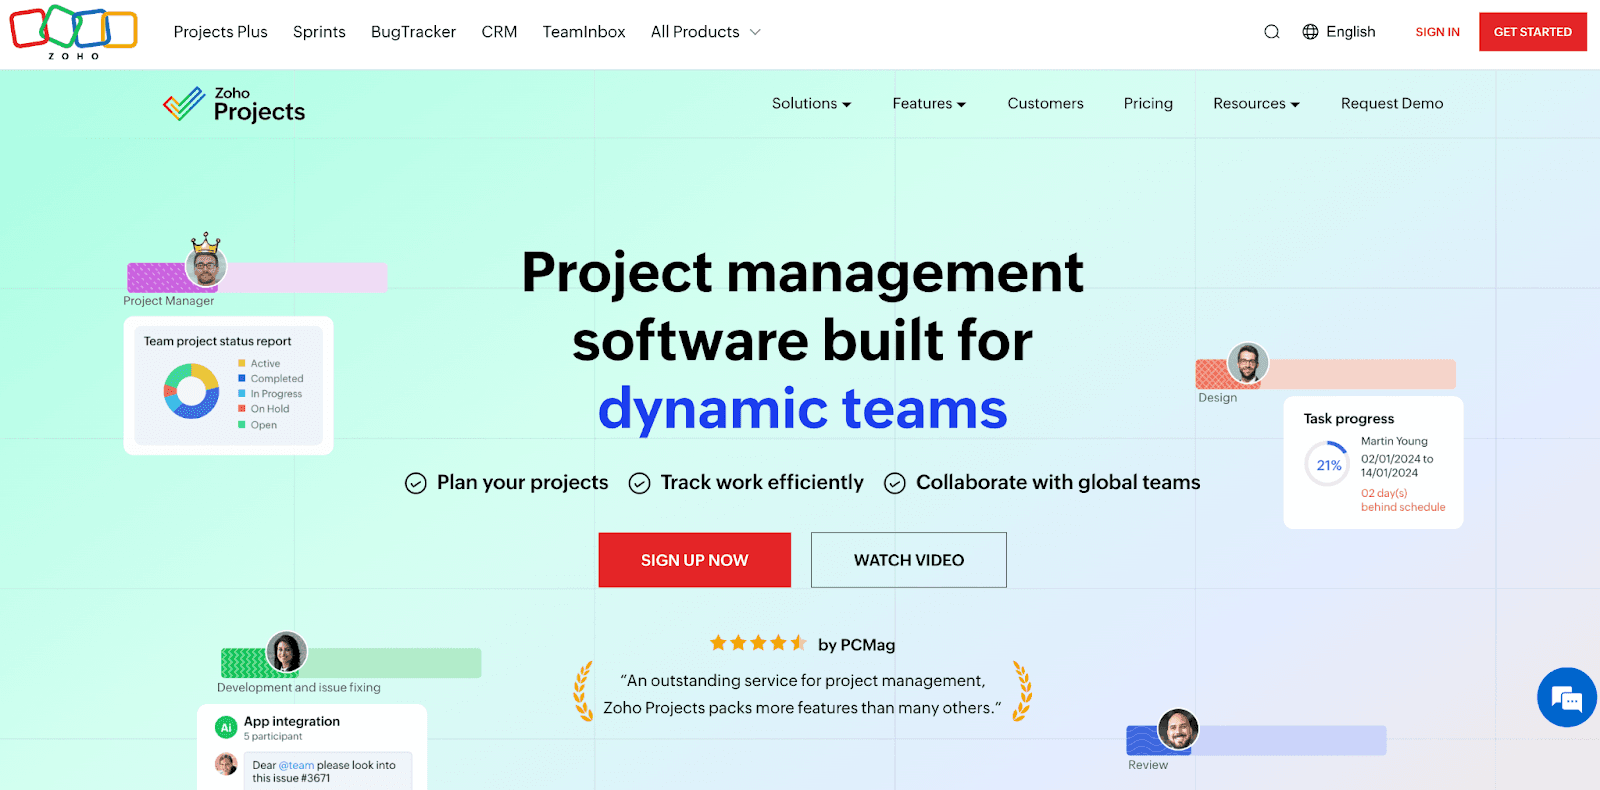Click the Zoho logo in the header
Viewport: 1600px width, 790px height.
pyautogui.click(x=73, y=31)
